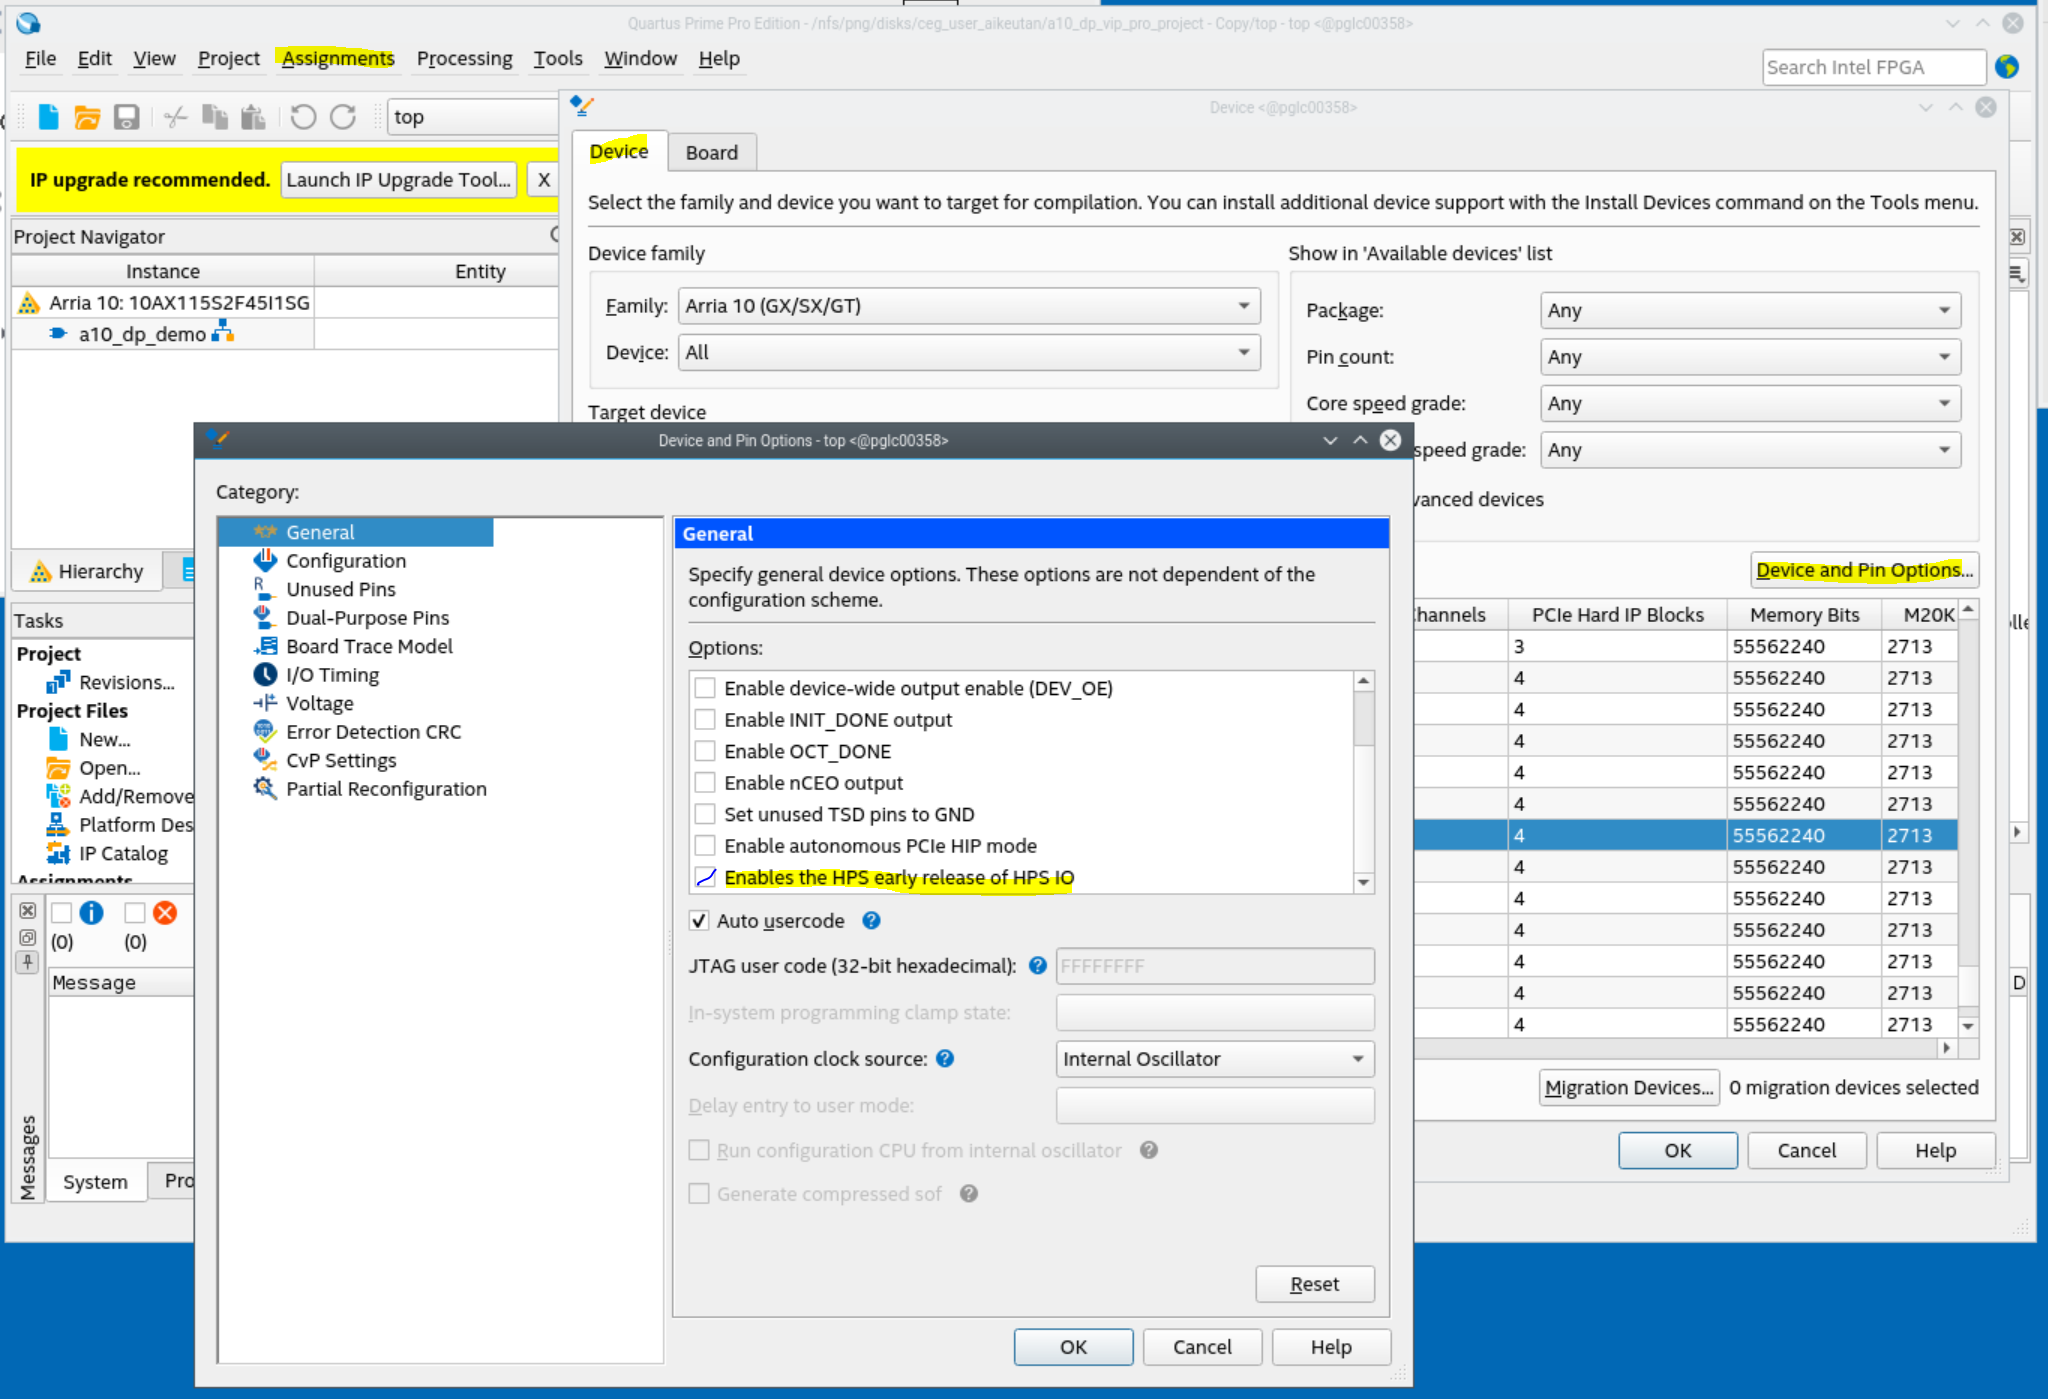Click the Reset button
Screen dimensions: 2048x1399
1314,1284
